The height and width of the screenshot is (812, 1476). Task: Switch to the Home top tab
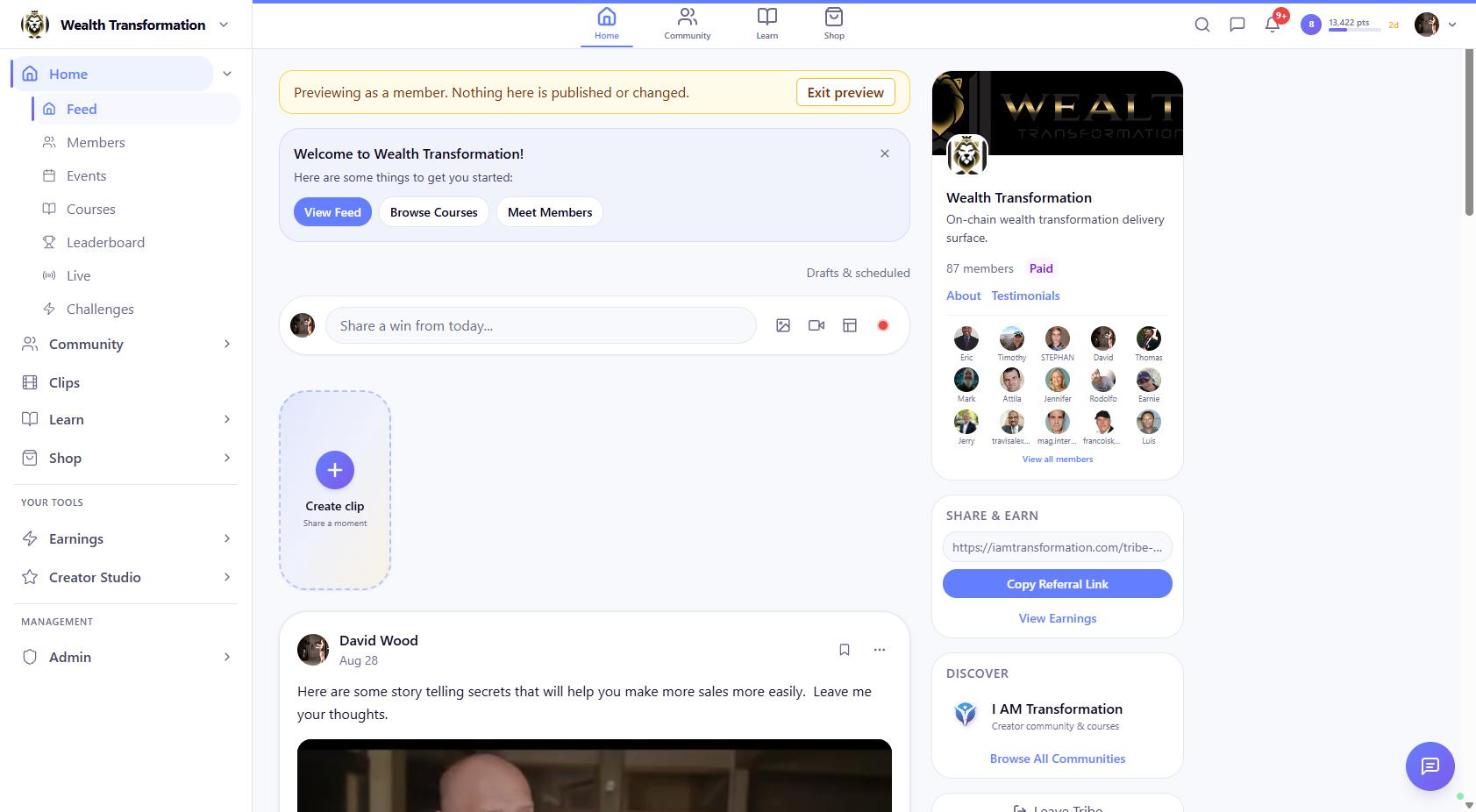(607, 24)
